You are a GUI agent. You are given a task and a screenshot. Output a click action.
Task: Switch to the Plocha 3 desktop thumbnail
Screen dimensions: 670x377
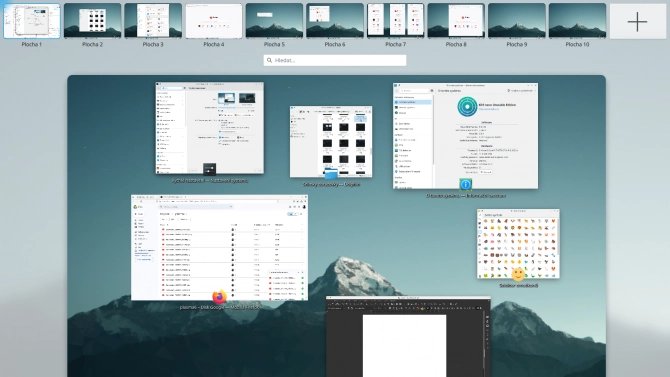click(x=153, y=21)
